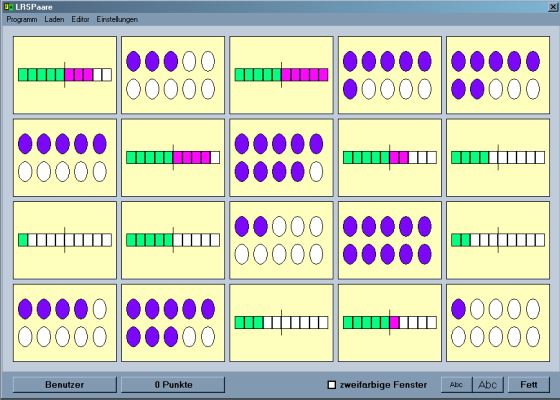Open the Programm menu

click(22, 19)
